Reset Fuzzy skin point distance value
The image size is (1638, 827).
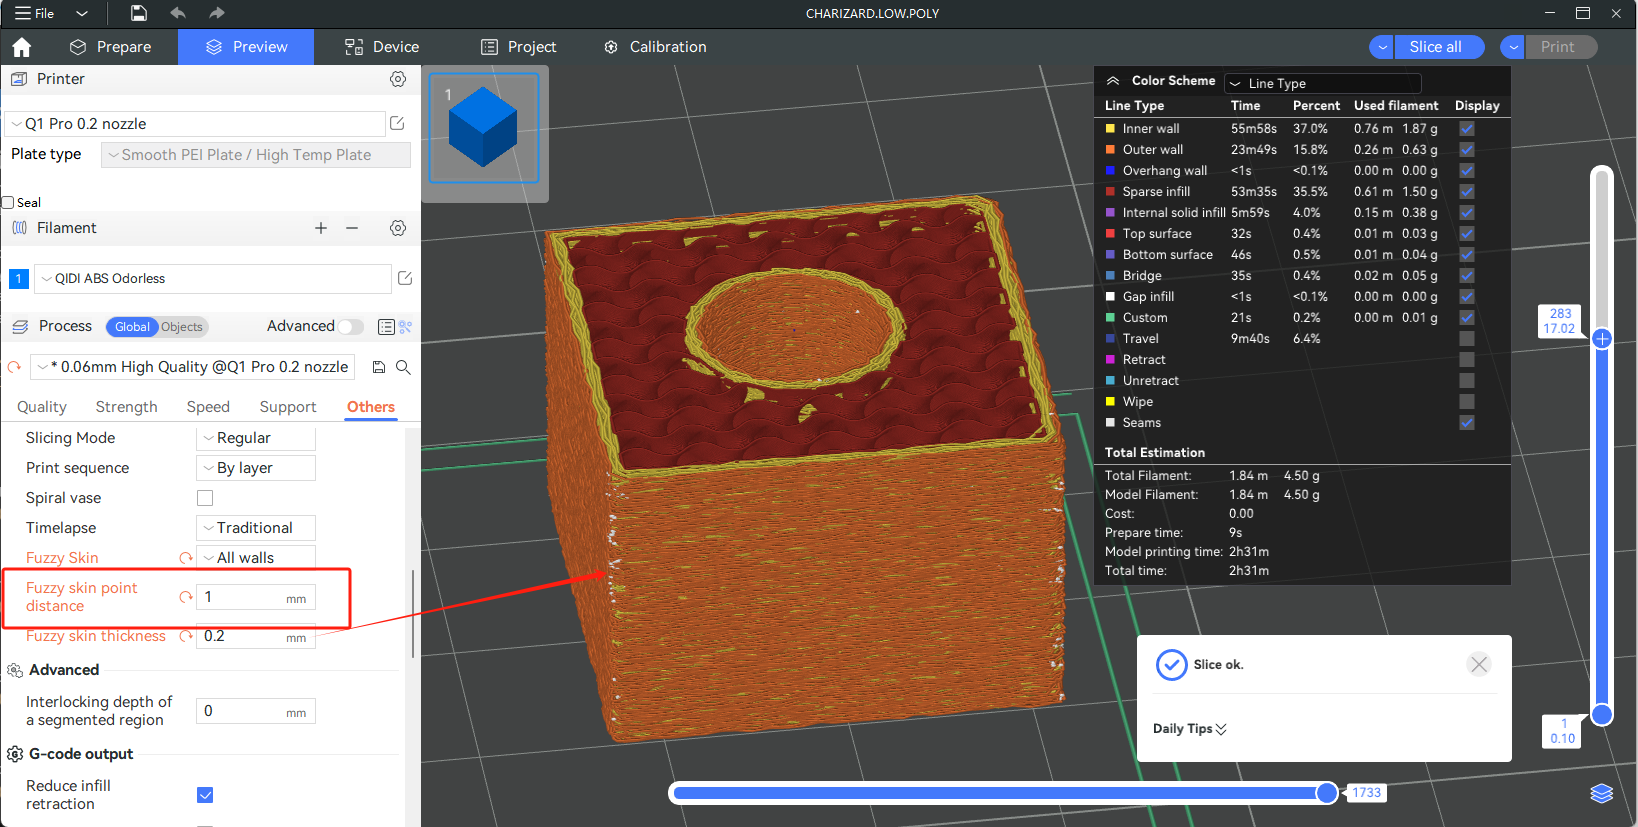click(186, 597)
